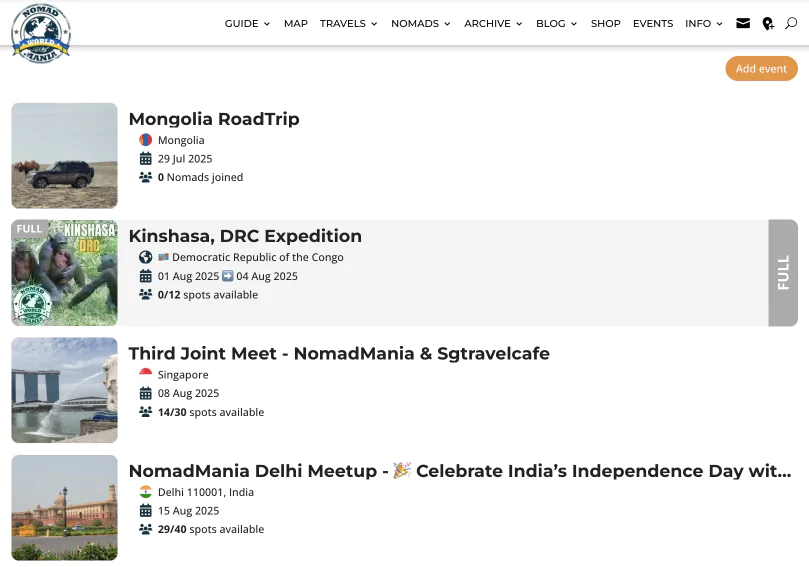Open the Mongolia RoadTrip event title
This screenshot has height=567, width=809.
[214, 119]
